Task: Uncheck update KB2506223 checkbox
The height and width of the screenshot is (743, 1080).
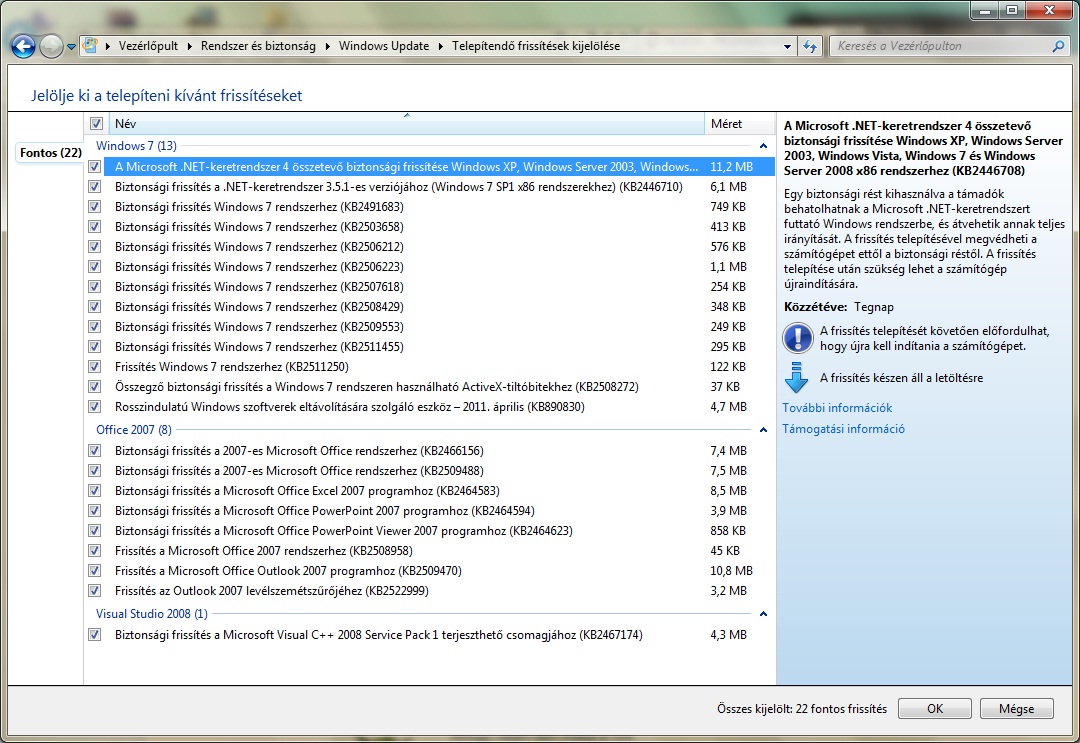Action: [x=95, y=266]
